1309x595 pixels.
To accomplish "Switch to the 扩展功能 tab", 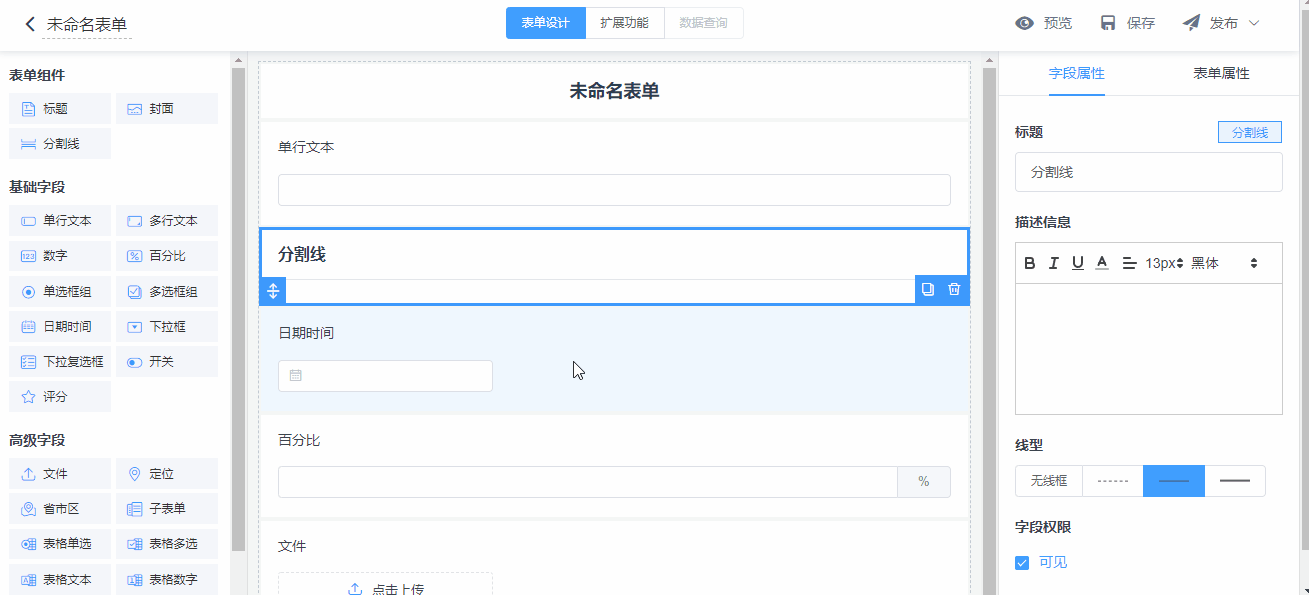I will click(624, 23).
